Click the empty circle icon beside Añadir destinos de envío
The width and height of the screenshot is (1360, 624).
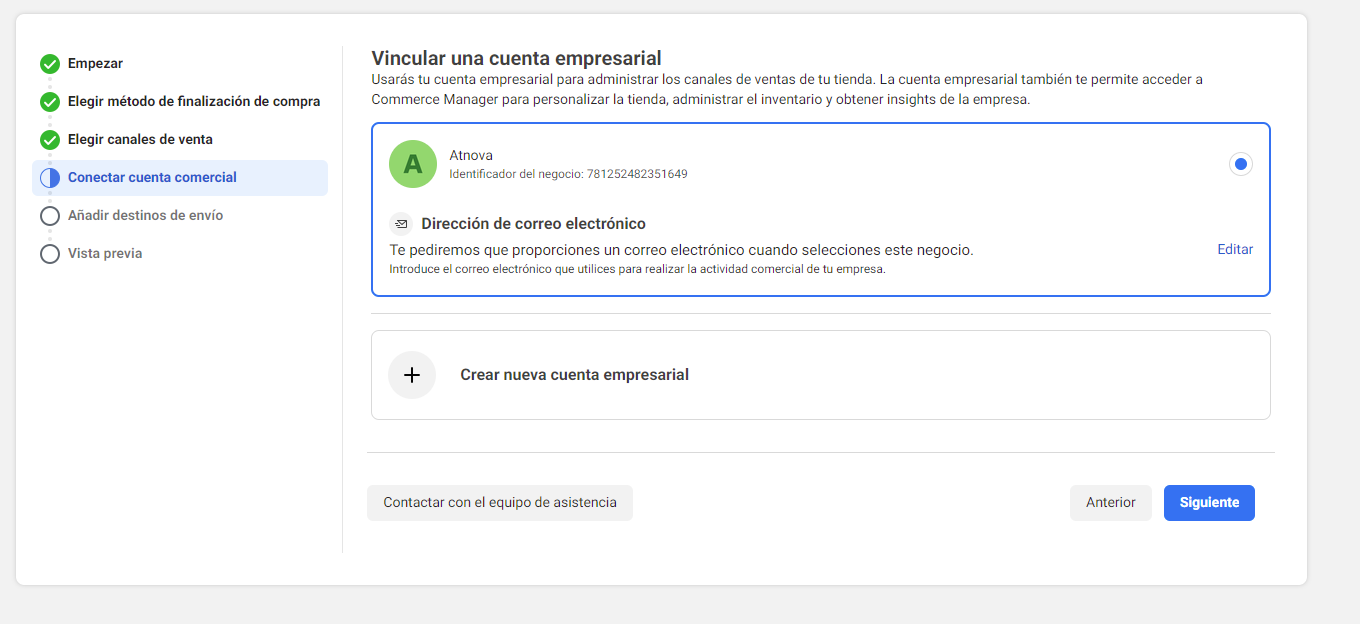pyautogui.click(x=50, y=216)
